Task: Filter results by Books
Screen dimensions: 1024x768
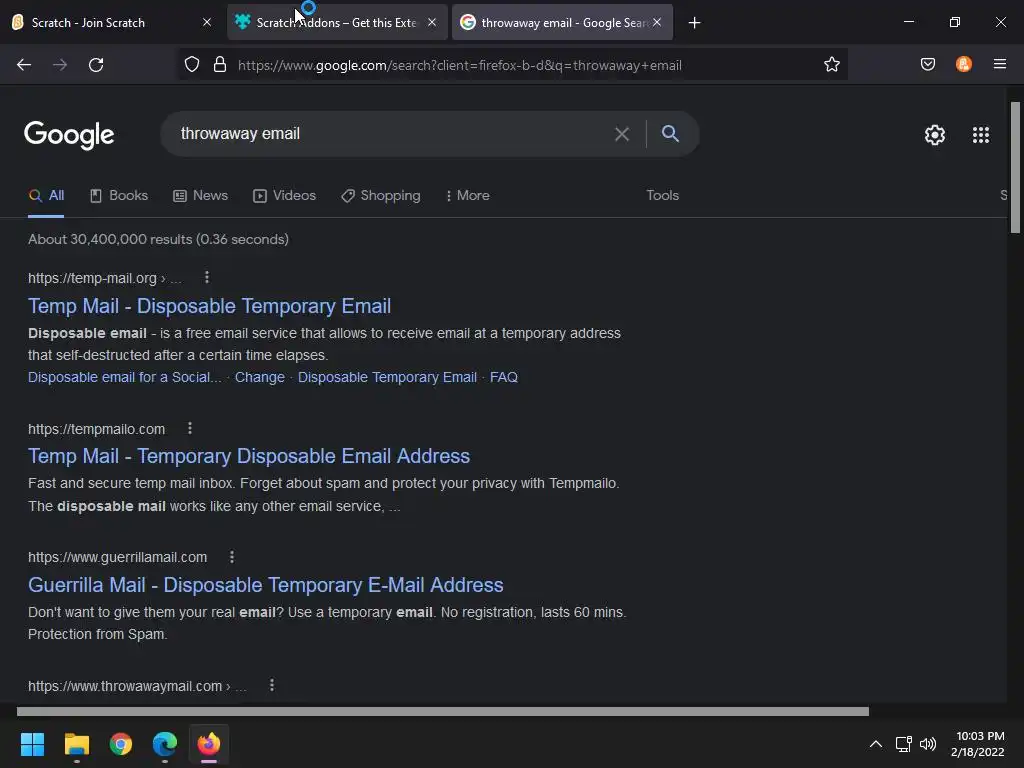Action: click(119, 195)
